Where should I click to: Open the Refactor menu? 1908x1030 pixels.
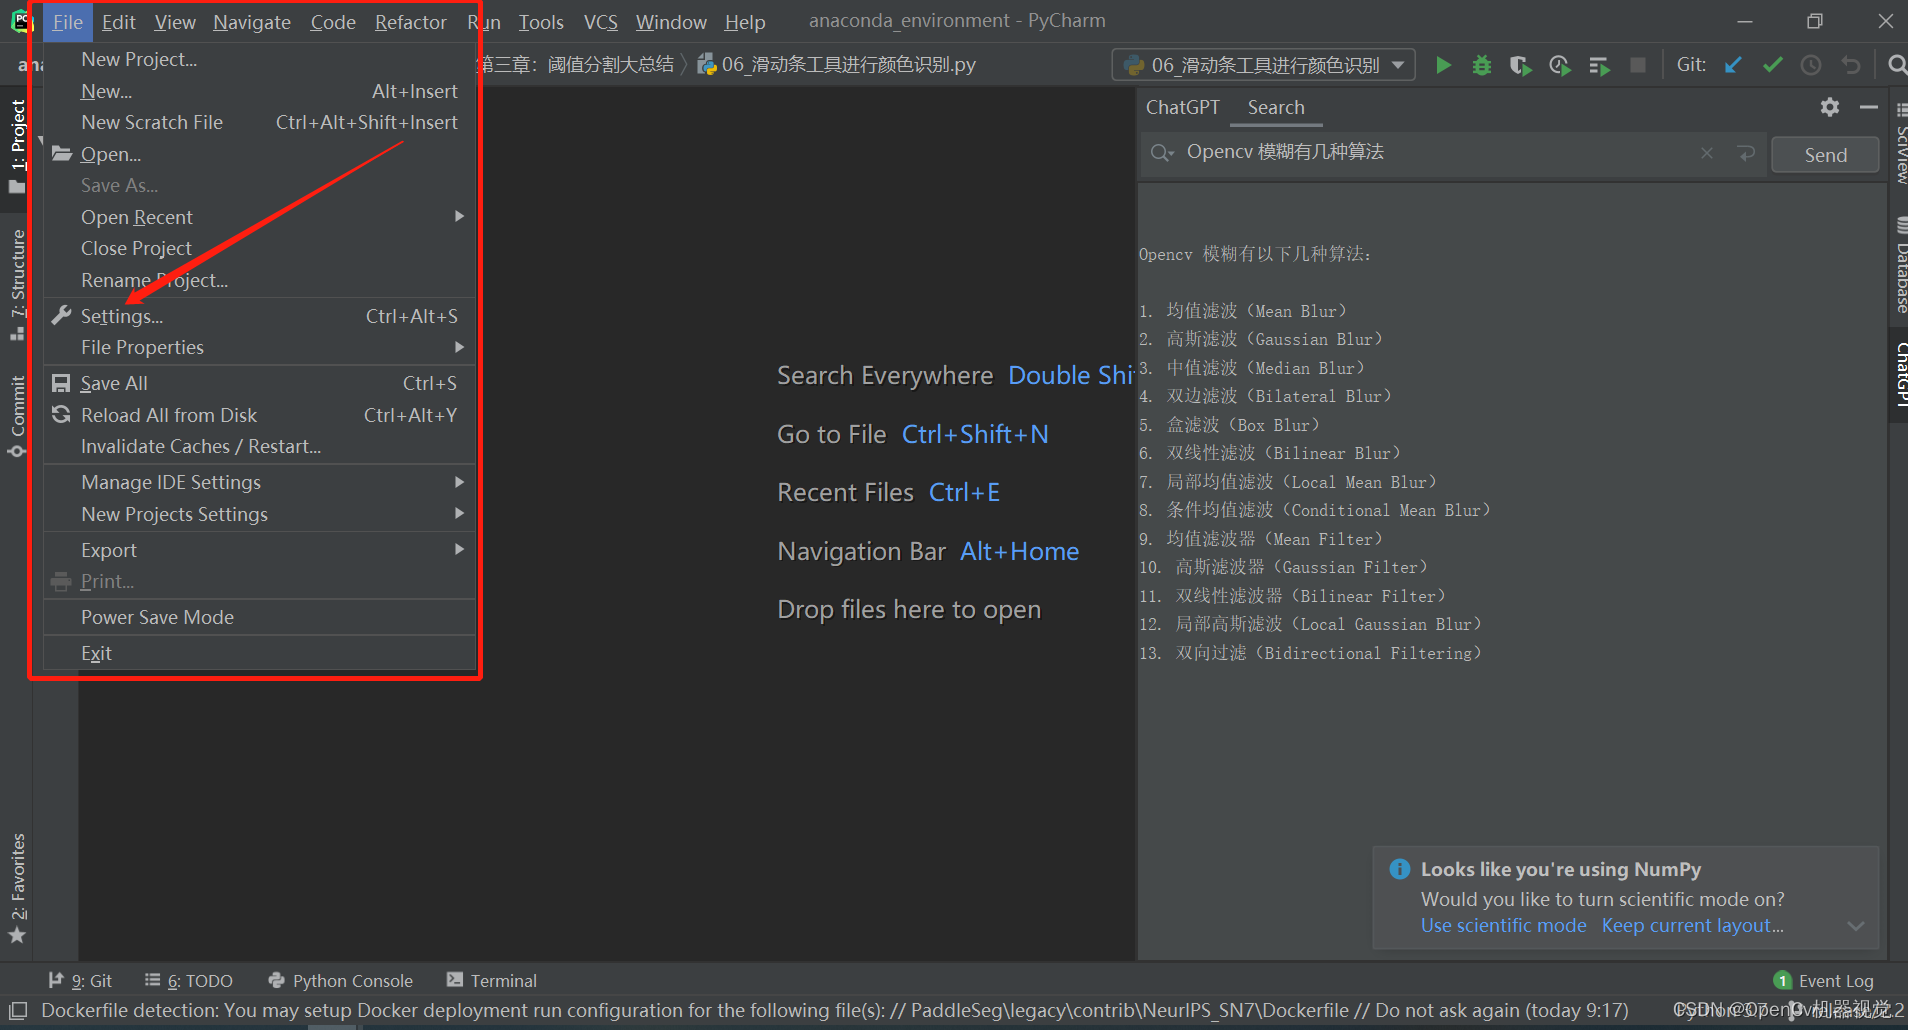tap(410, 22)
